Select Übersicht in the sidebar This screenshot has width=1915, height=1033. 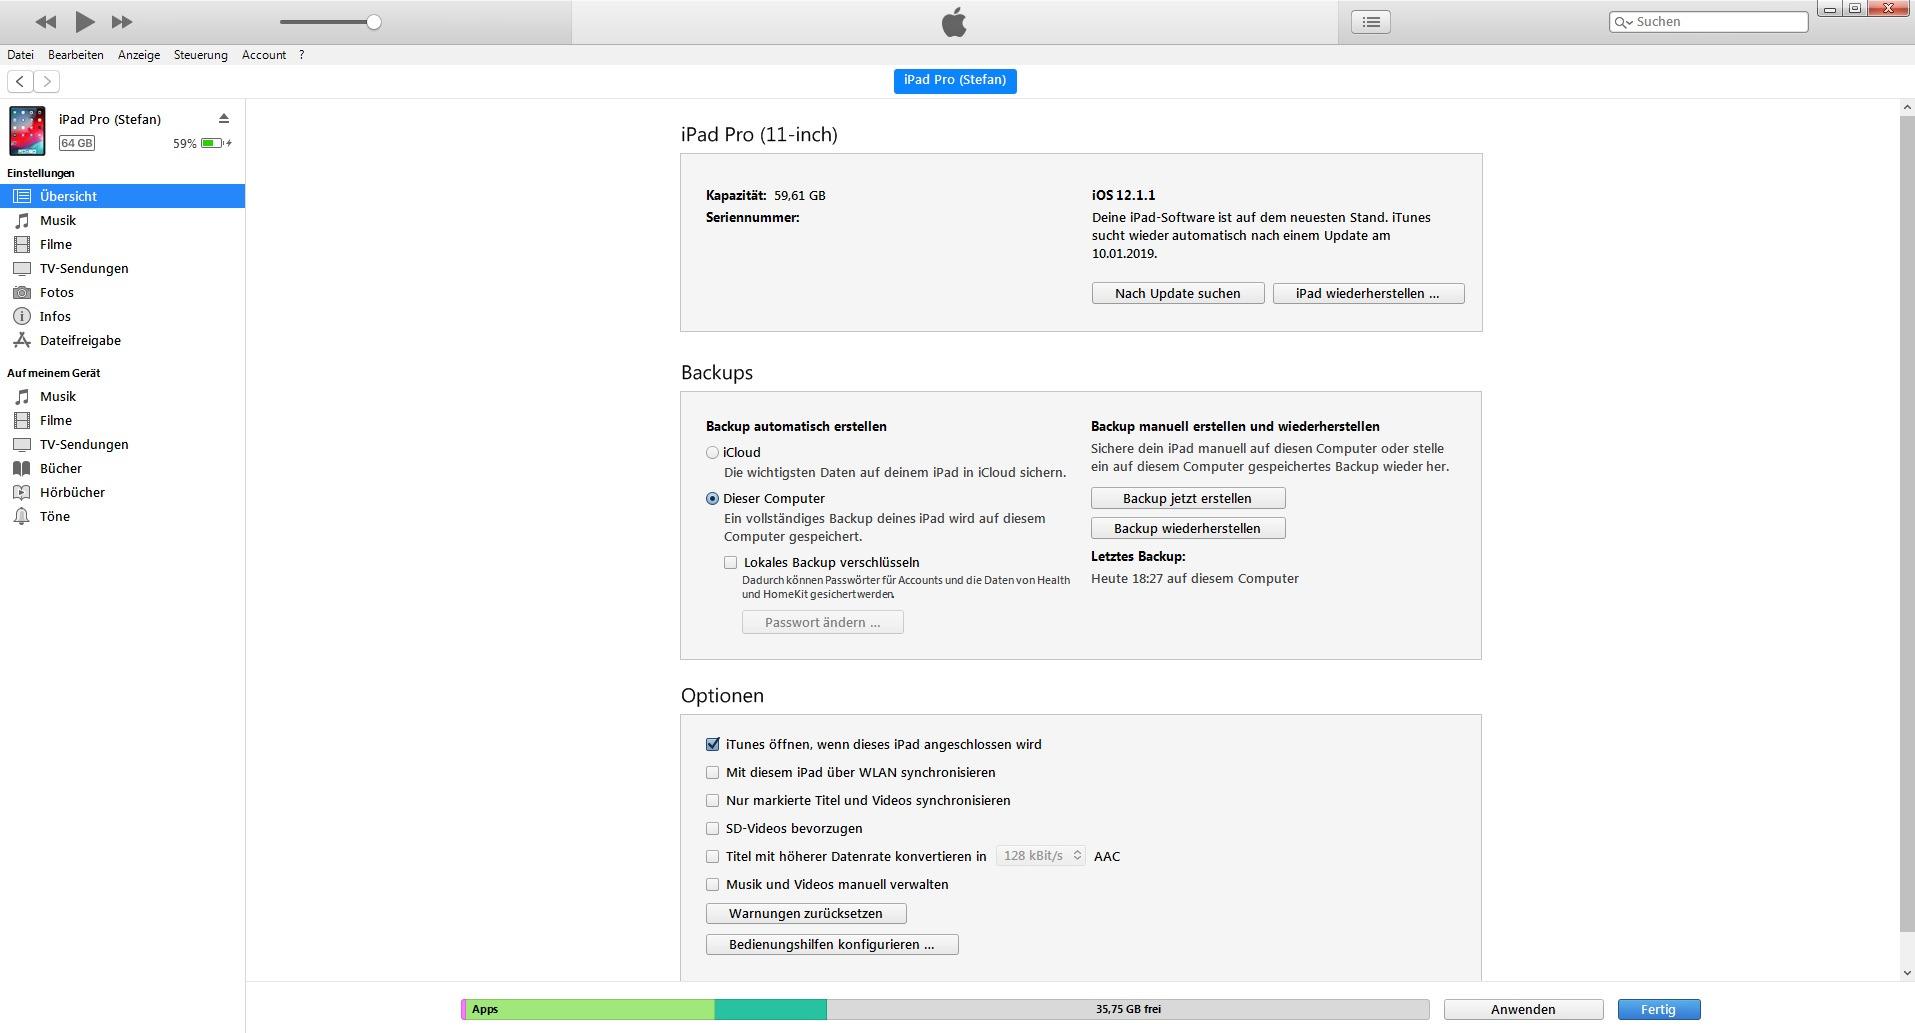point(122,196)
